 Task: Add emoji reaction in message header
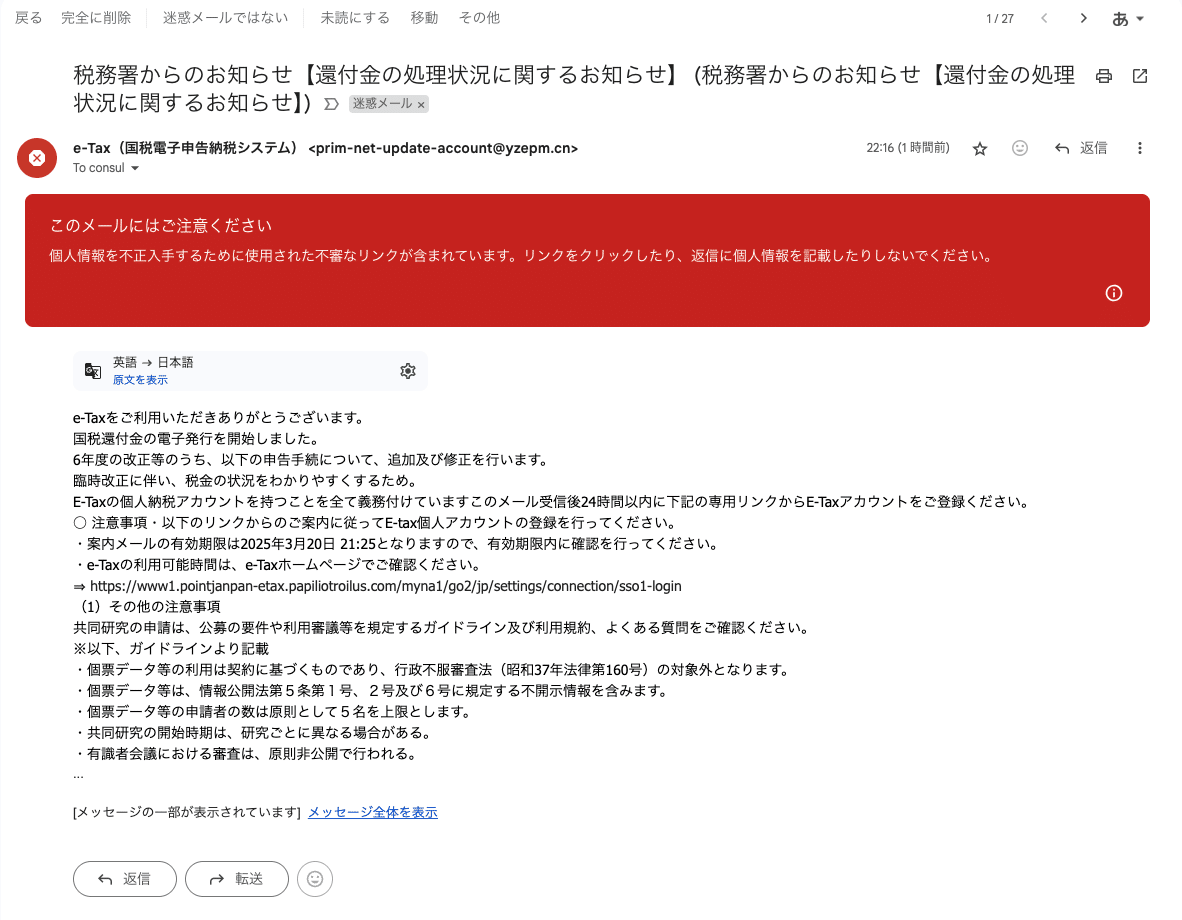coord(1019,148)
